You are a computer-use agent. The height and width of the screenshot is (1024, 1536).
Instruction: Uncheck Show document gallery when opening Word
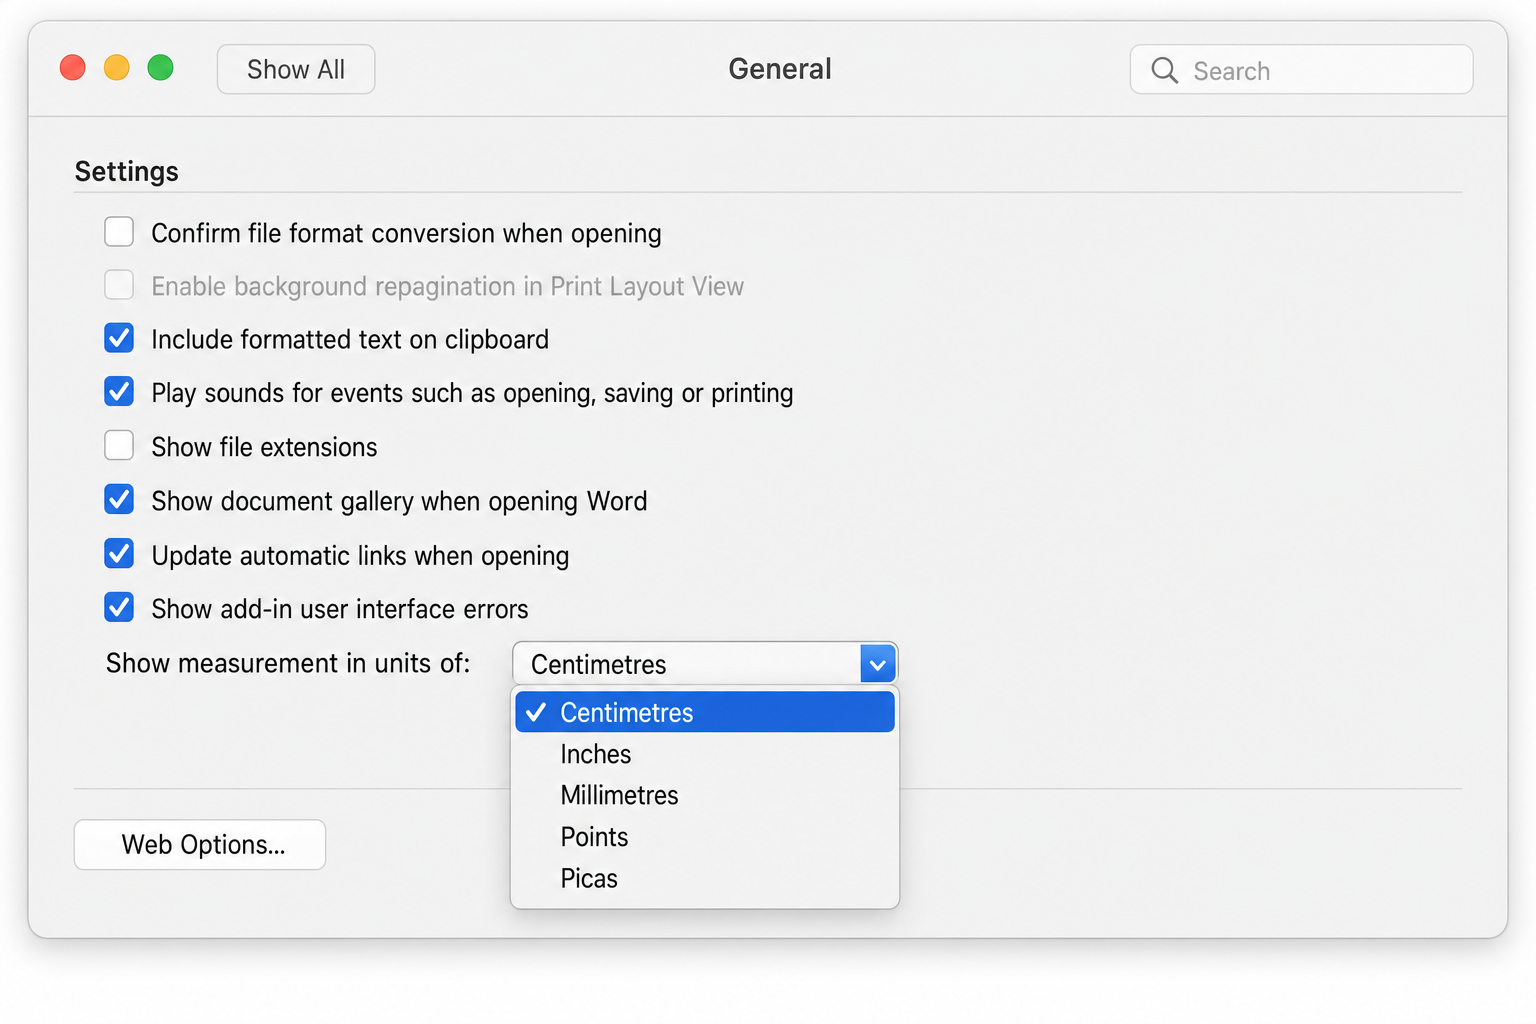119,499
